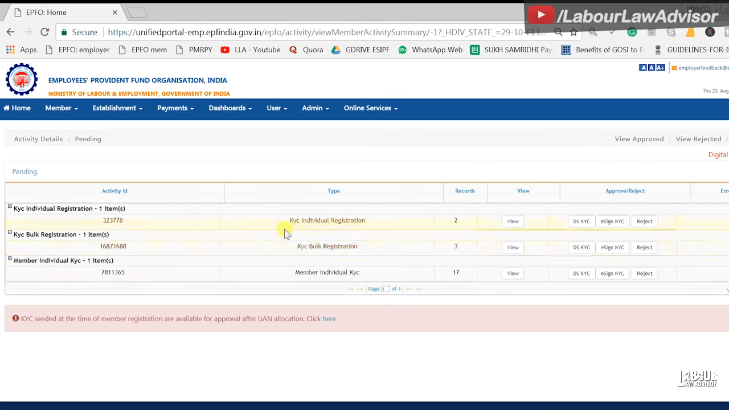Open the WhatsApp Web bookmark

[431, 49]
